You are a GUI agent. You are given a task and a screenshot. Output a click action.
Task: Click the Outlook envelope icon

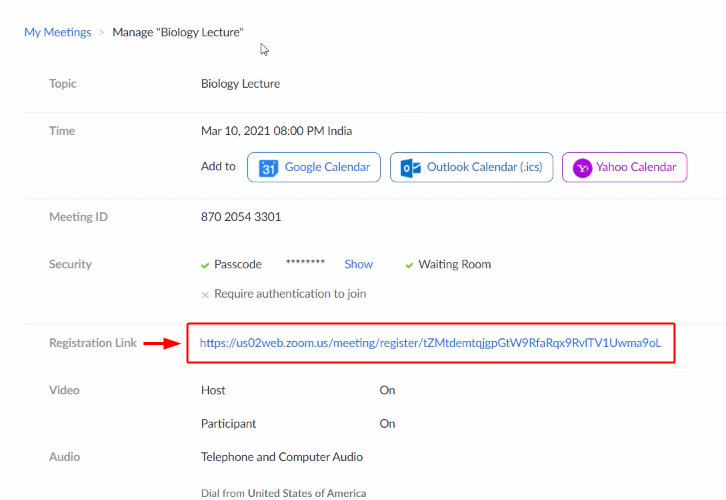411,168
